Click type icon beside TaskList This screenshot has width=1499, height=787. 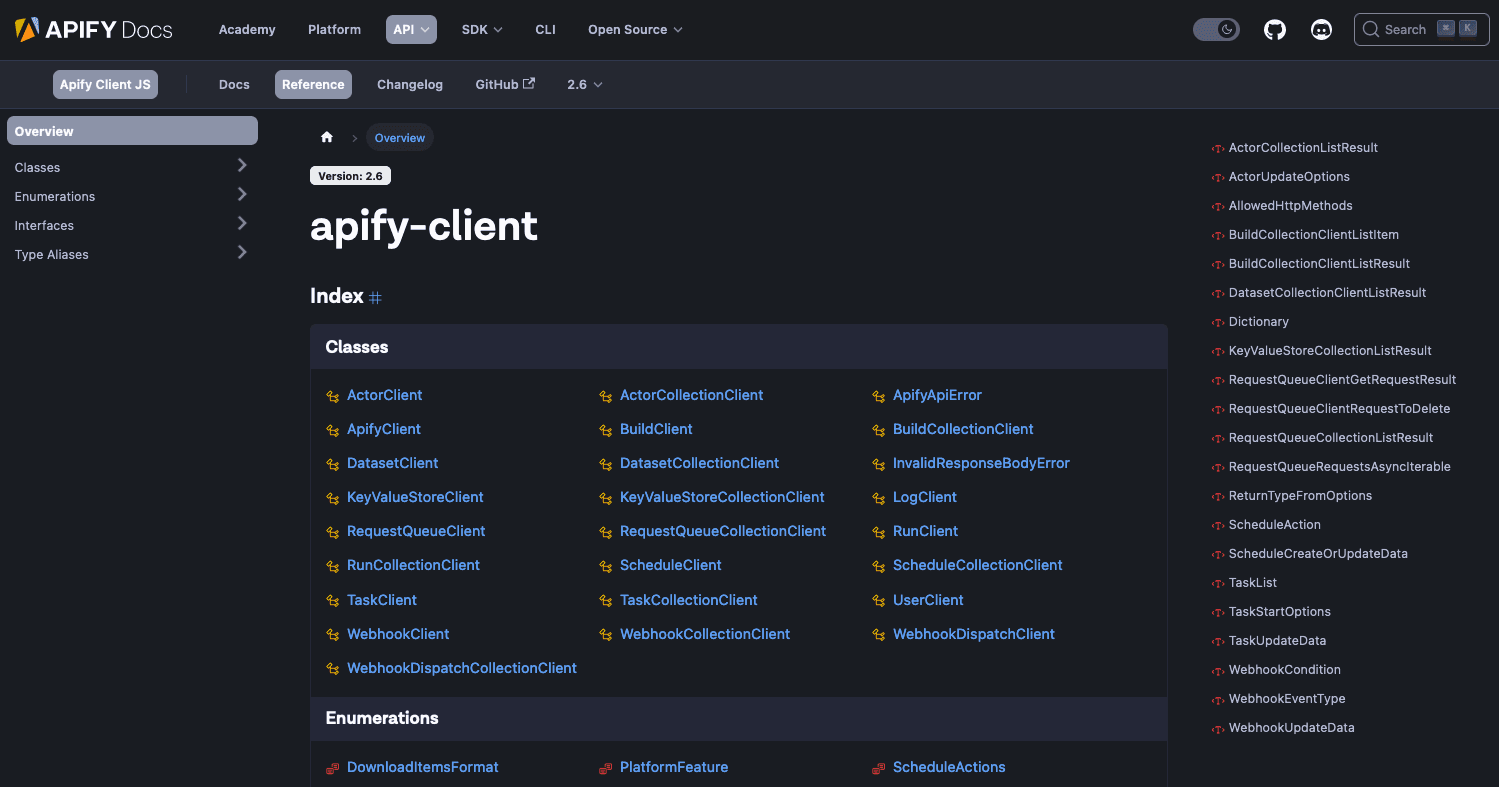pyautogui.click(x=1218, y=583)
